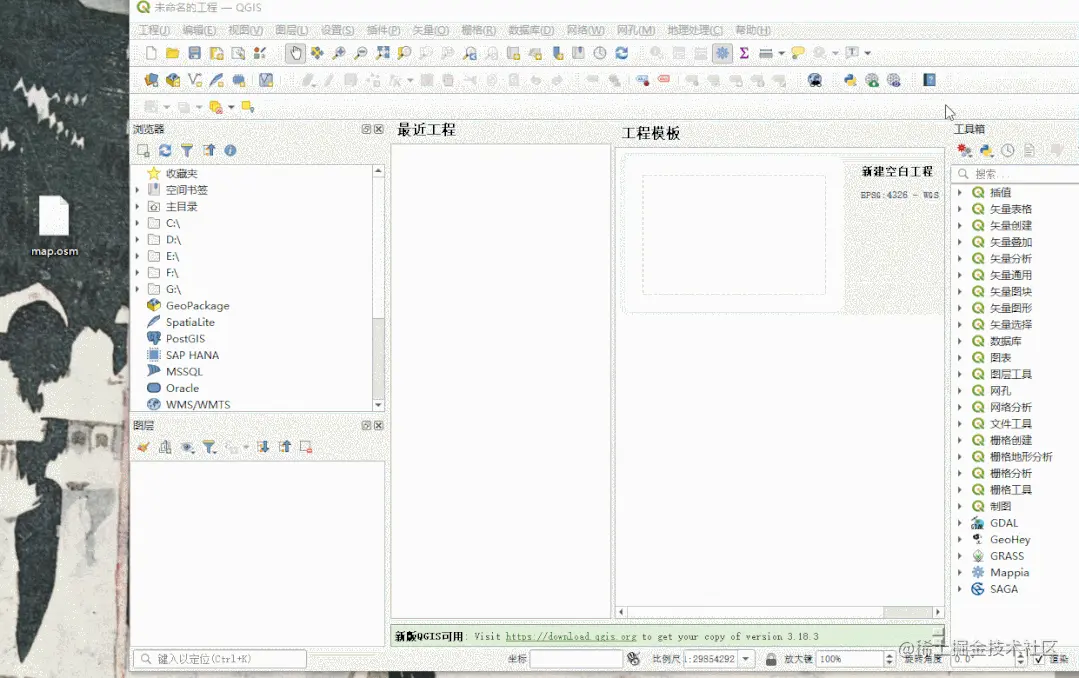Open toolbox history clock icon
This screenshot has width=1079, height=678.
[1007, 150]
